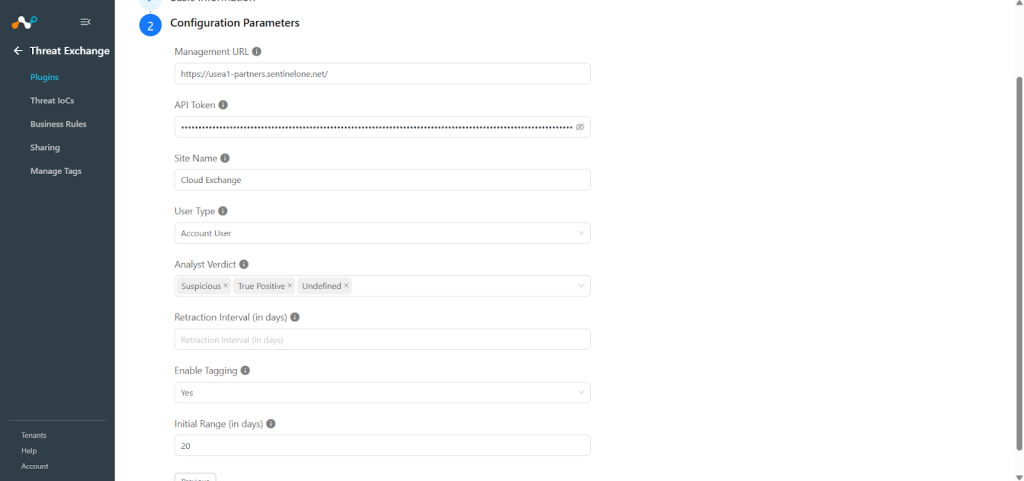Remove the Suspicious verdict tag
The height and width of the screenshot is (481, 1024).
[x=226, y=286]
